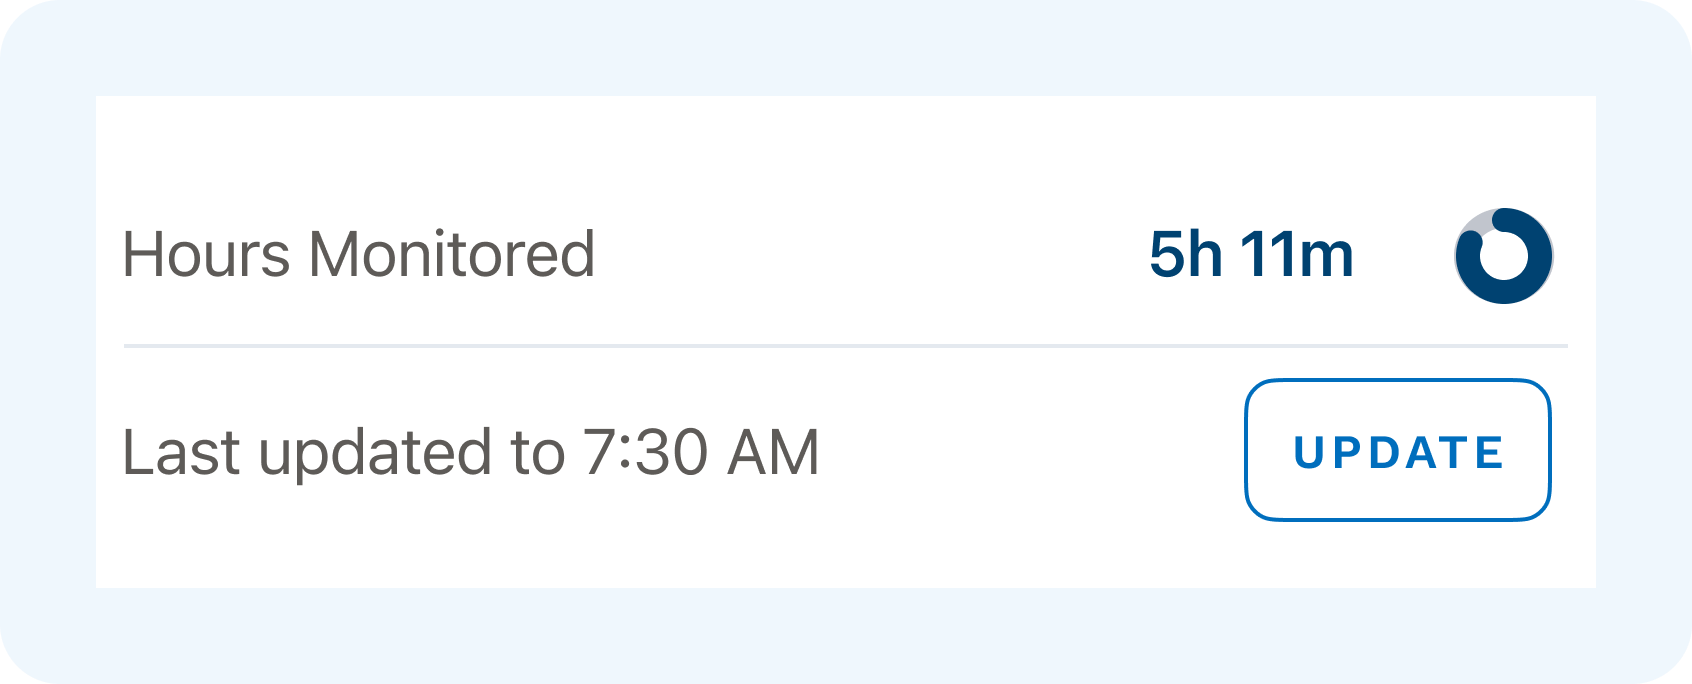Select the 5h hours value
This screenshot has height=684, width=1692.
tap(1185, 254)
